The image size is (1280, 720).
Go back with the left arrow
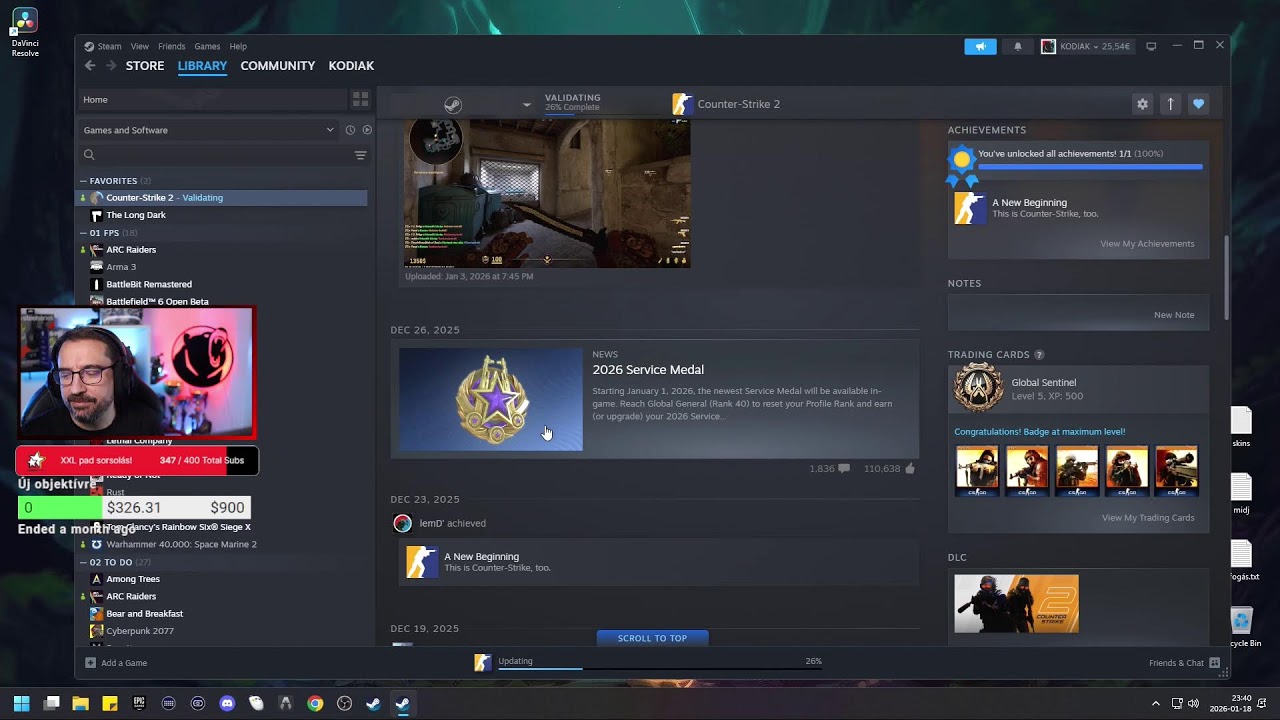pos(90,66)
